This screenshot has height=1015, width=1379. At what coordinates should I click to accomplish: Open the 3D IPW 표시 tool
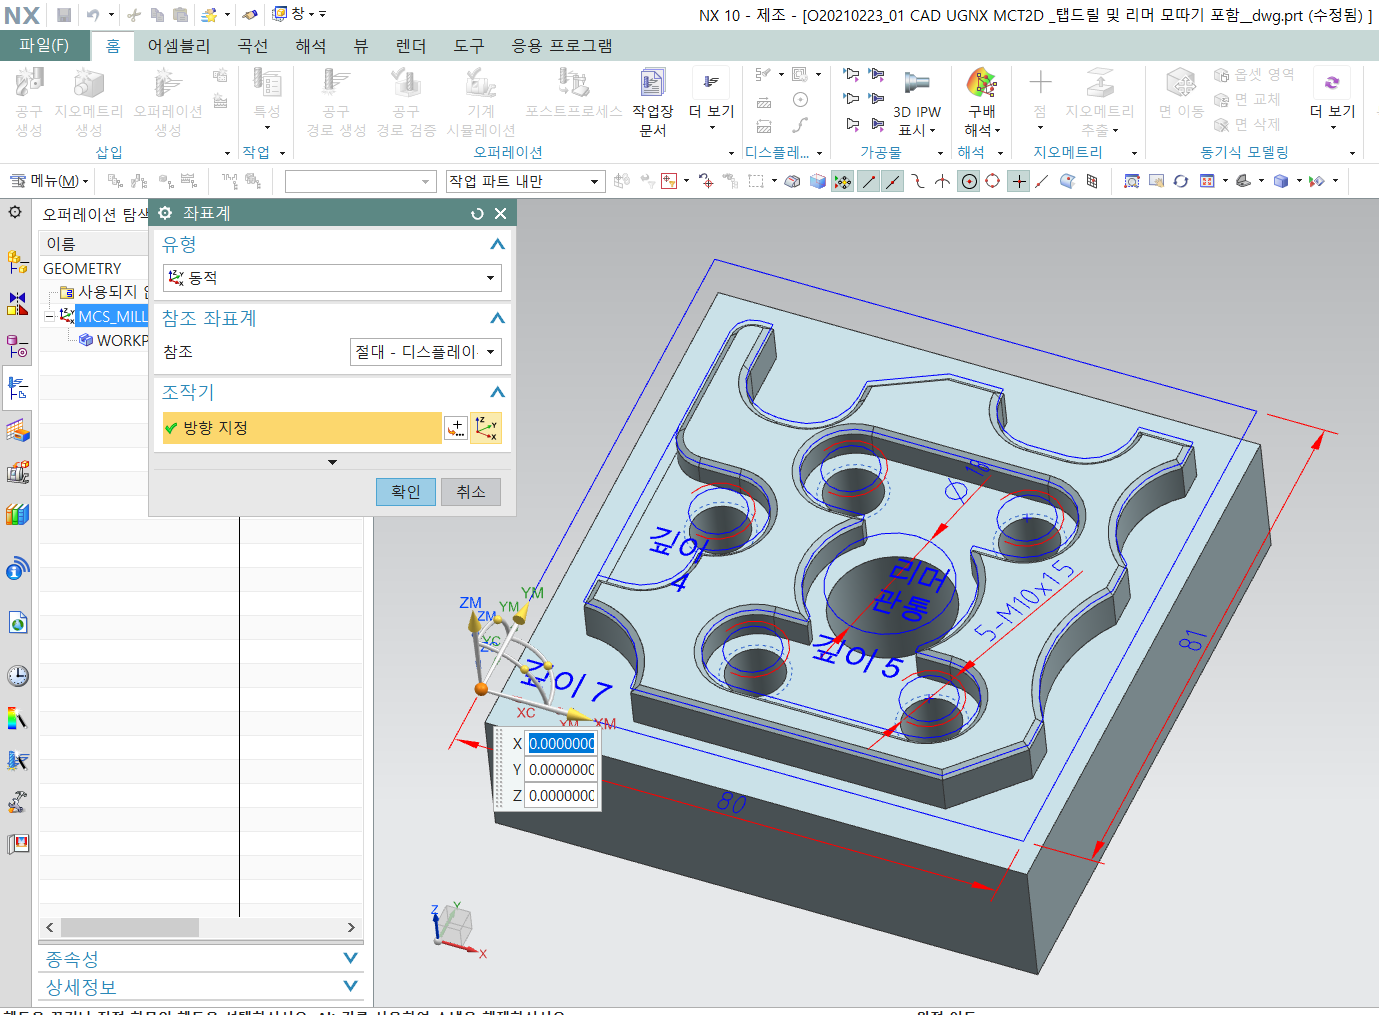tap(917, 102)
